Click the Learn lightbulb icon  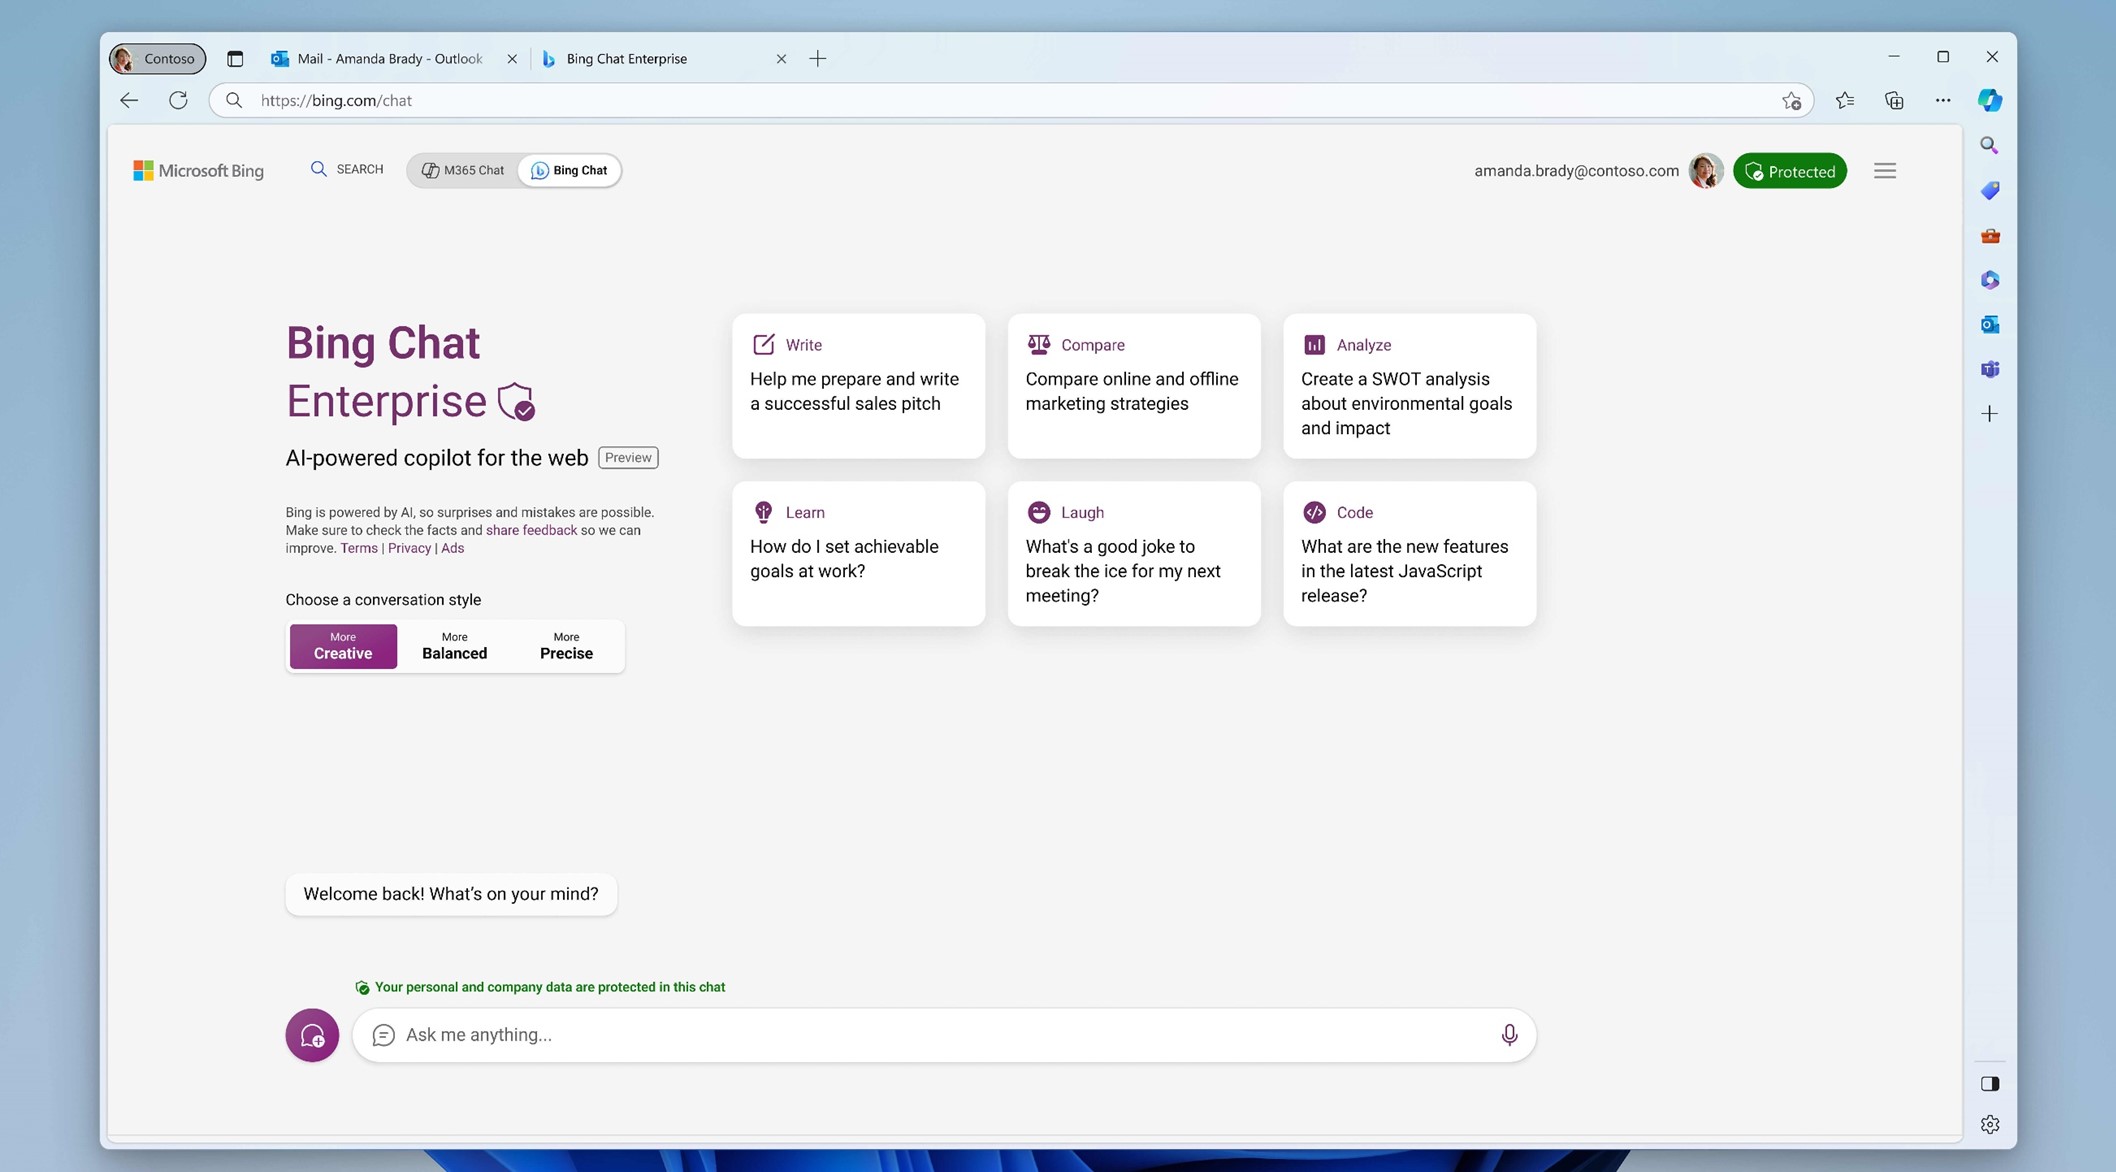coord(765,511)
